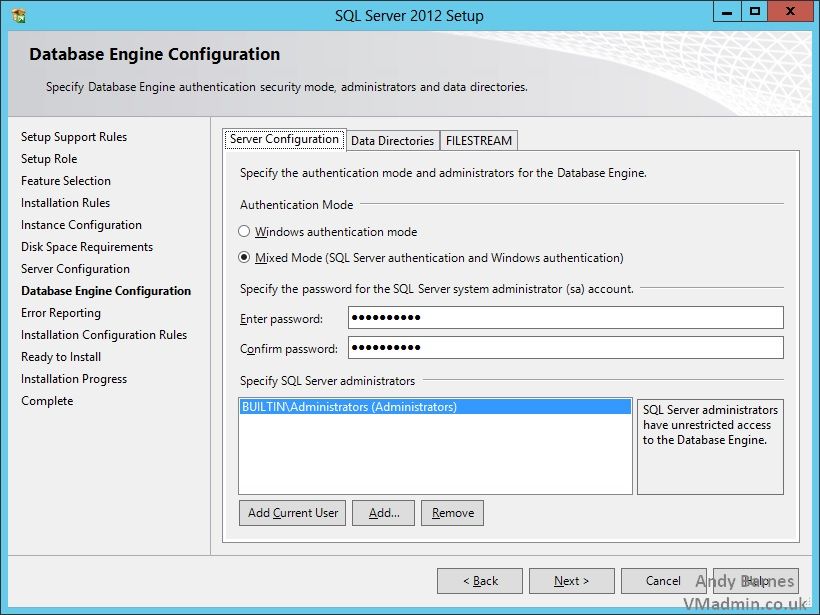Maximize the SQL Server 2012 Setup window
Image resolution: width=820 pixels, height=615 pixels.
click(756, 12)
